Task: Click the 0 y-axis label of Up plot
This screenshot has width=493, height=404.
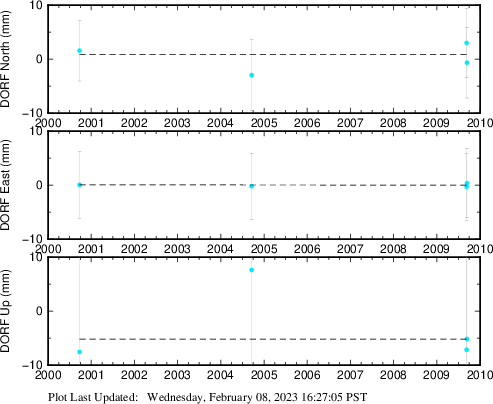Action: point(40,311)
